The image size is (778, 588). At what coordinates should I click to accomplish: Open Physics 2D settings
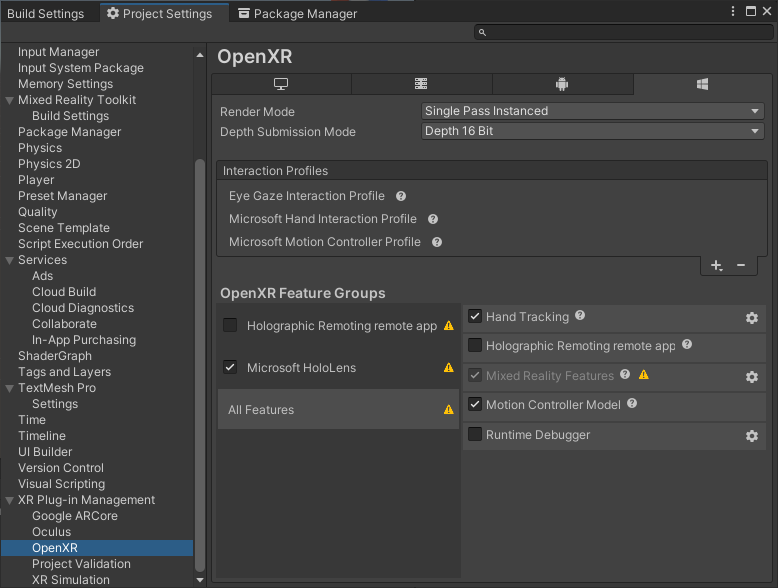[49, 164]
